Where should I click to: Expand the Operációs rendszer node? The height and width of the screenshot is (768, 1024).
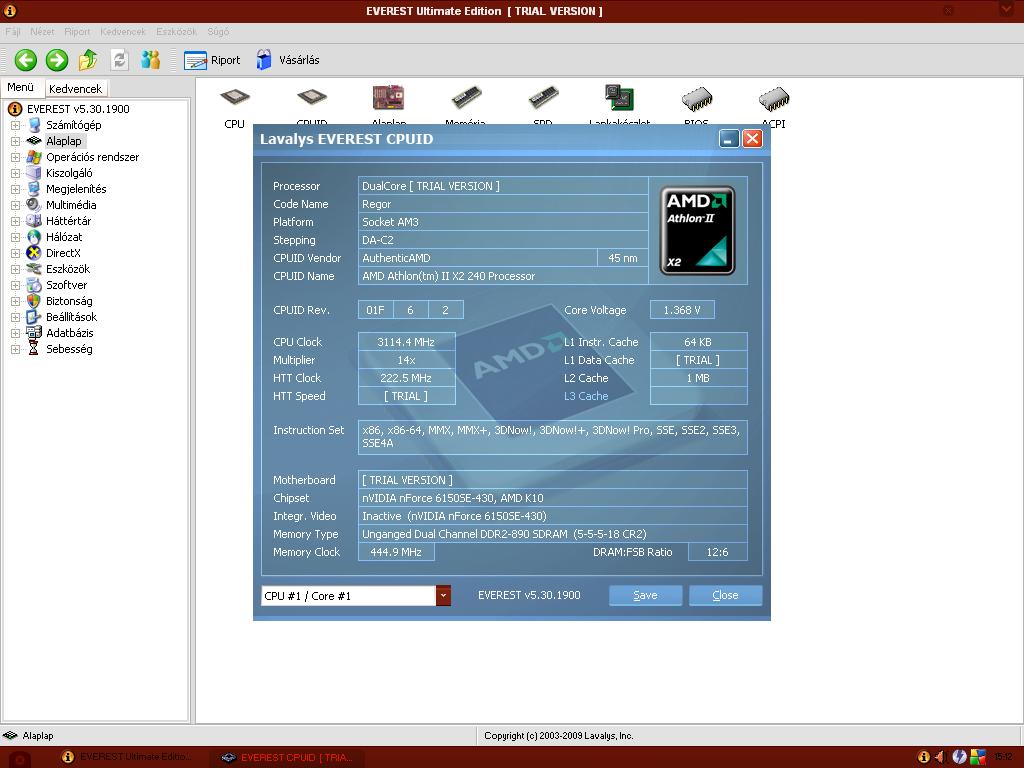point(15,157)
